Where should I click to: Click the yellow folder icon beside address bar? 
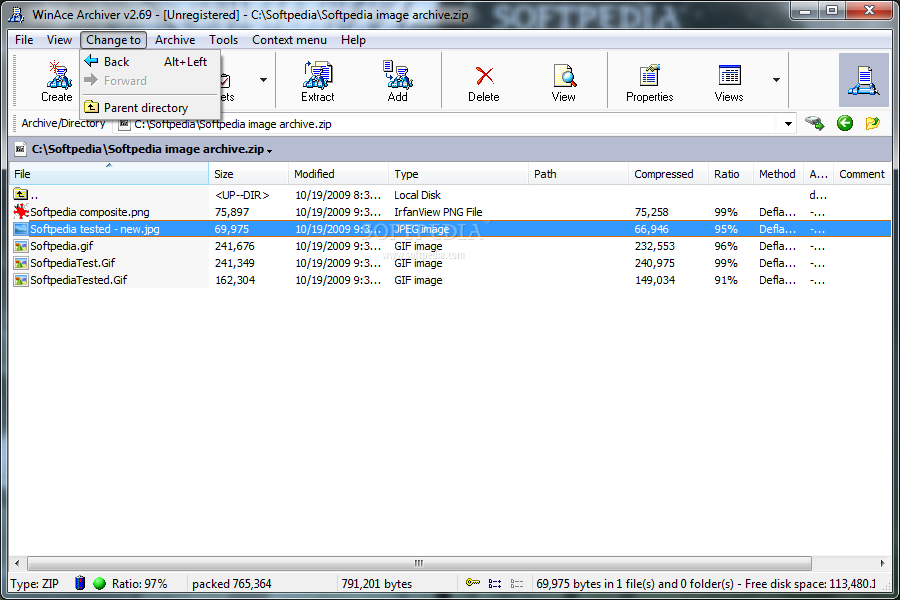(872, 123)
